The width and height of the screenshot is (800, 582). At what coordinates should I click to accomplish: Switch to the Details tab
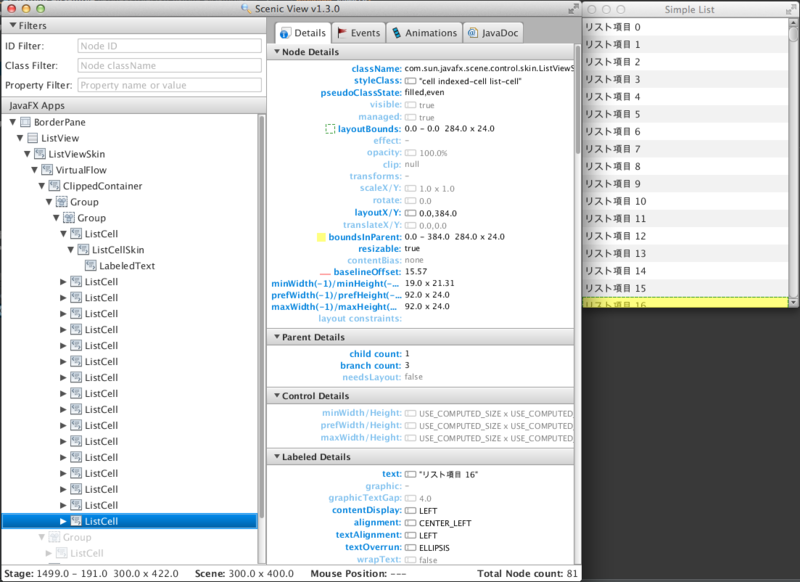point(303,33)
